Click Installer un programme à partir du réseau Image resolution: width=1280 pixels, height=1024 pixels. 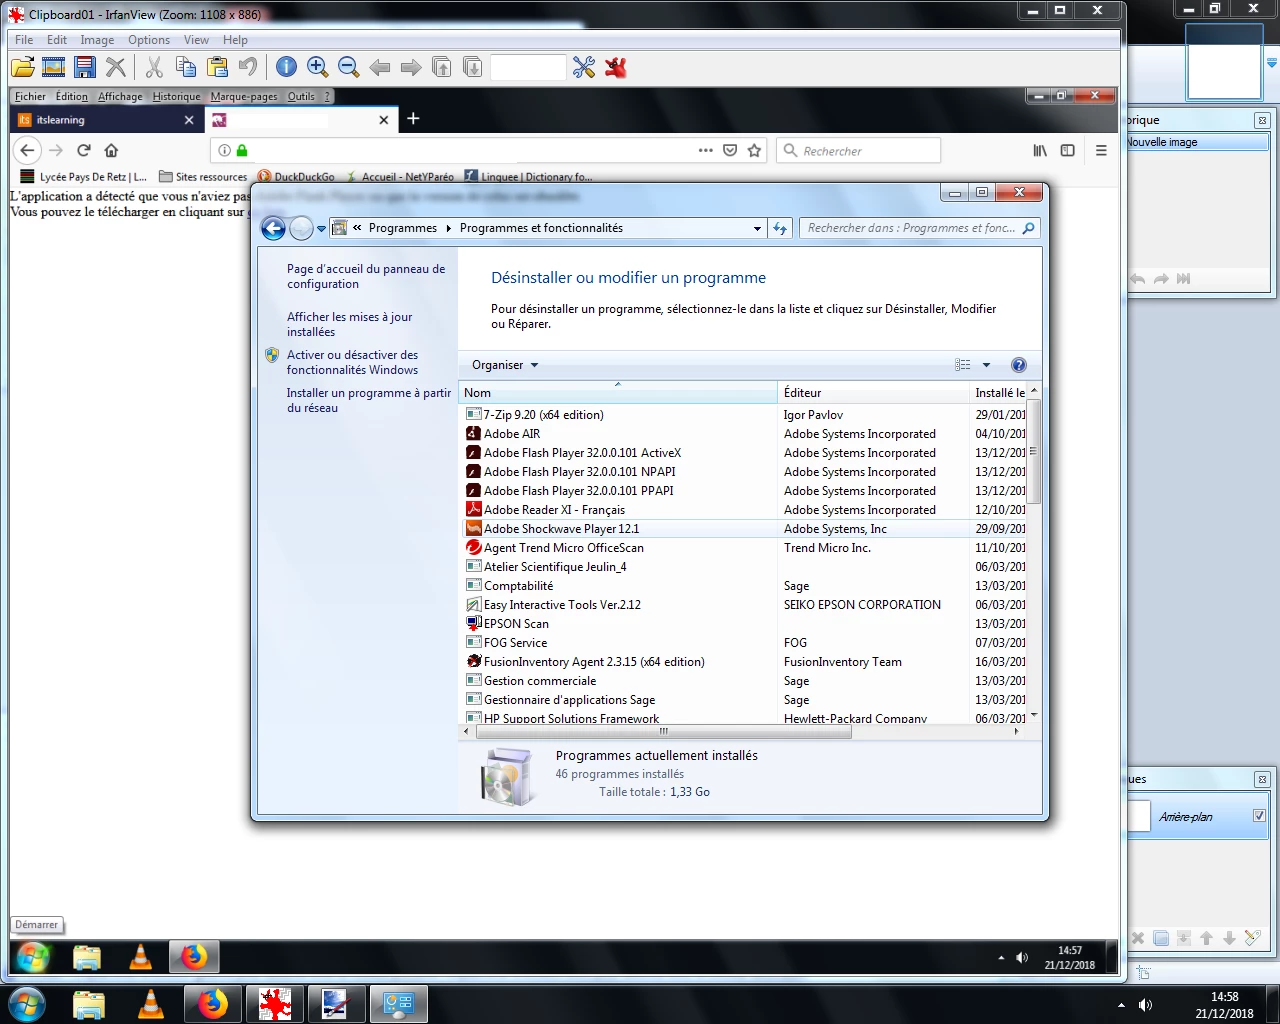[x=368, y=400]
